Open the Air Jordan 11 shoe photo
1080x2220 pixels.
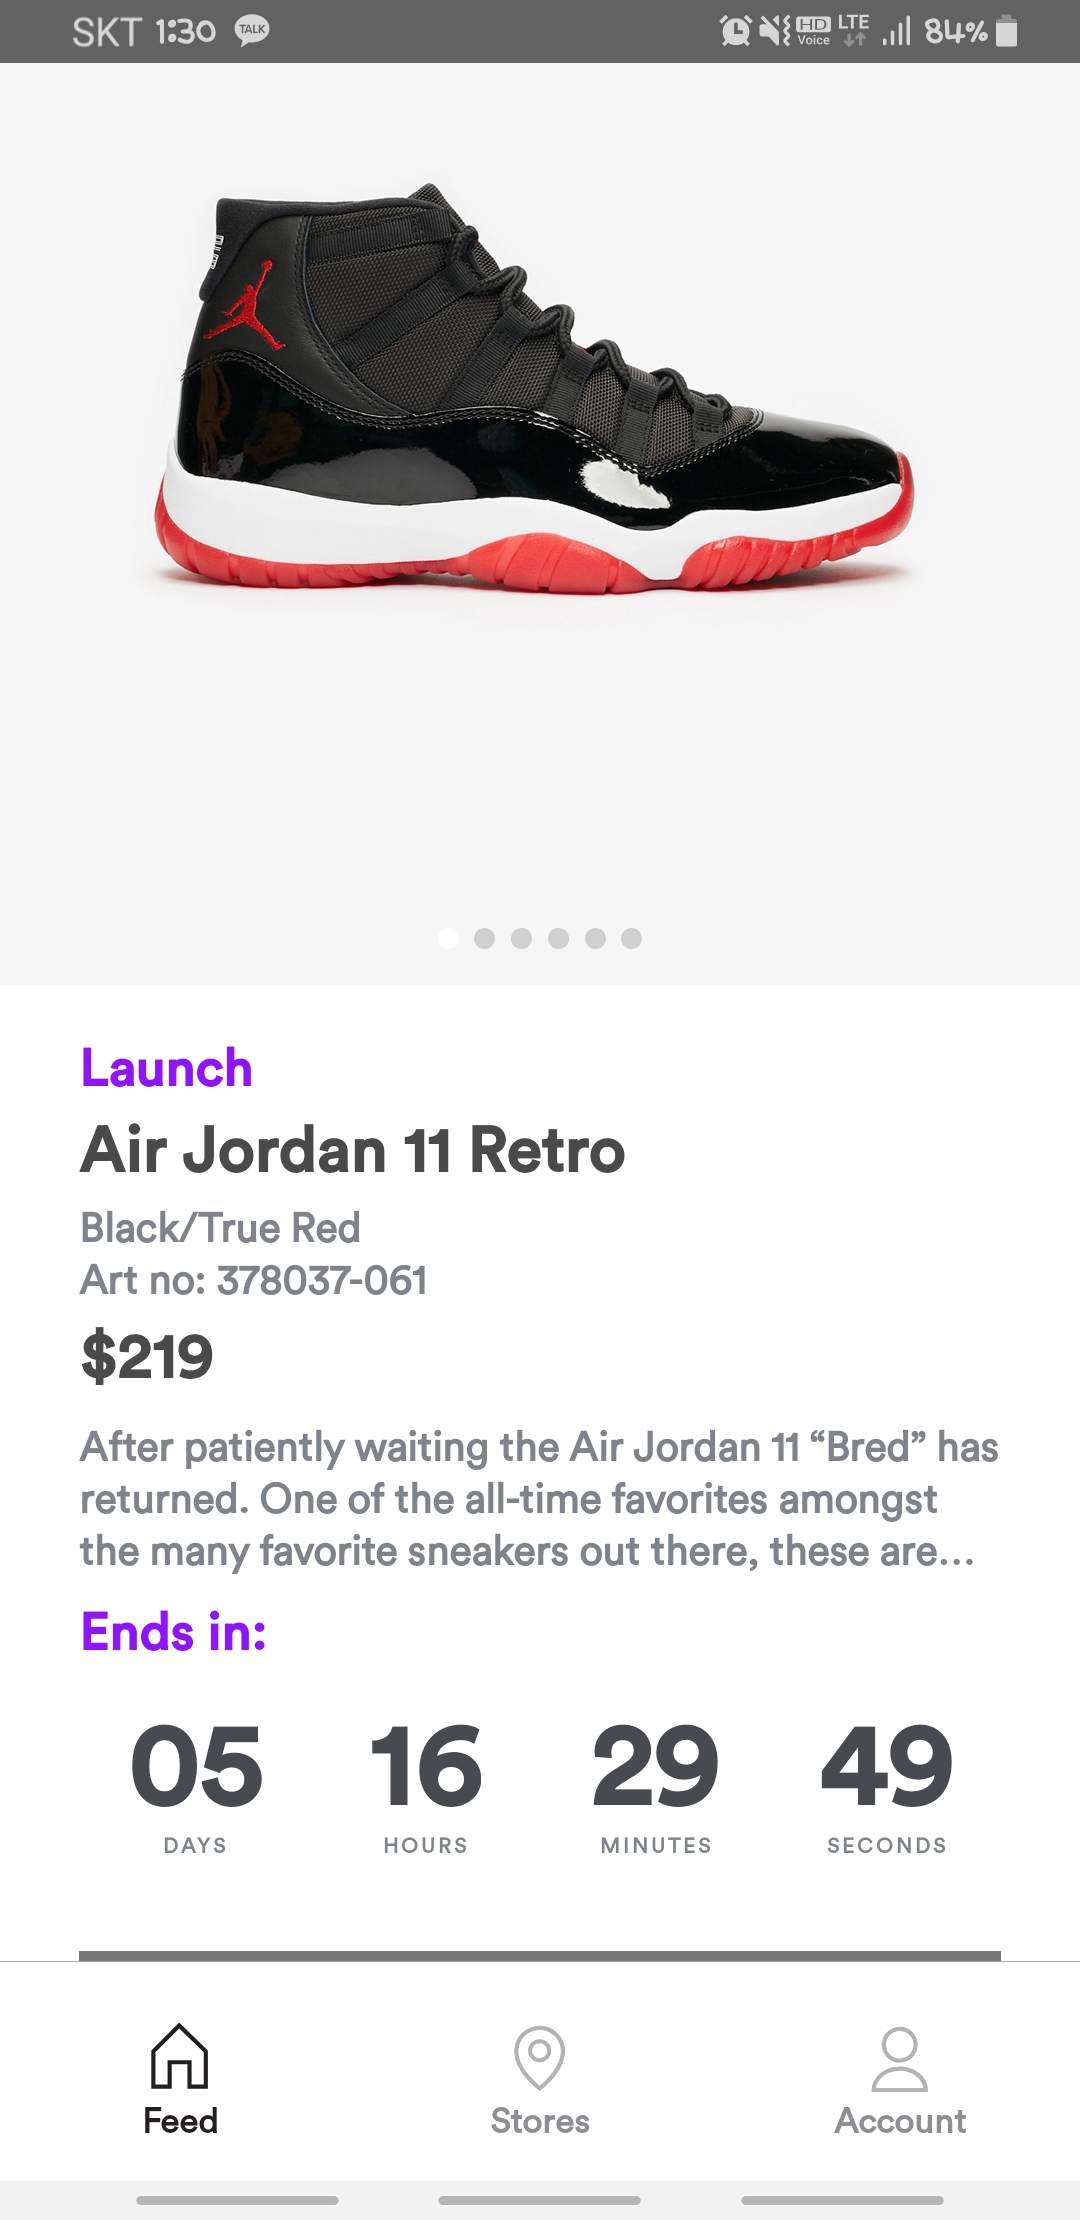[535, 390]
